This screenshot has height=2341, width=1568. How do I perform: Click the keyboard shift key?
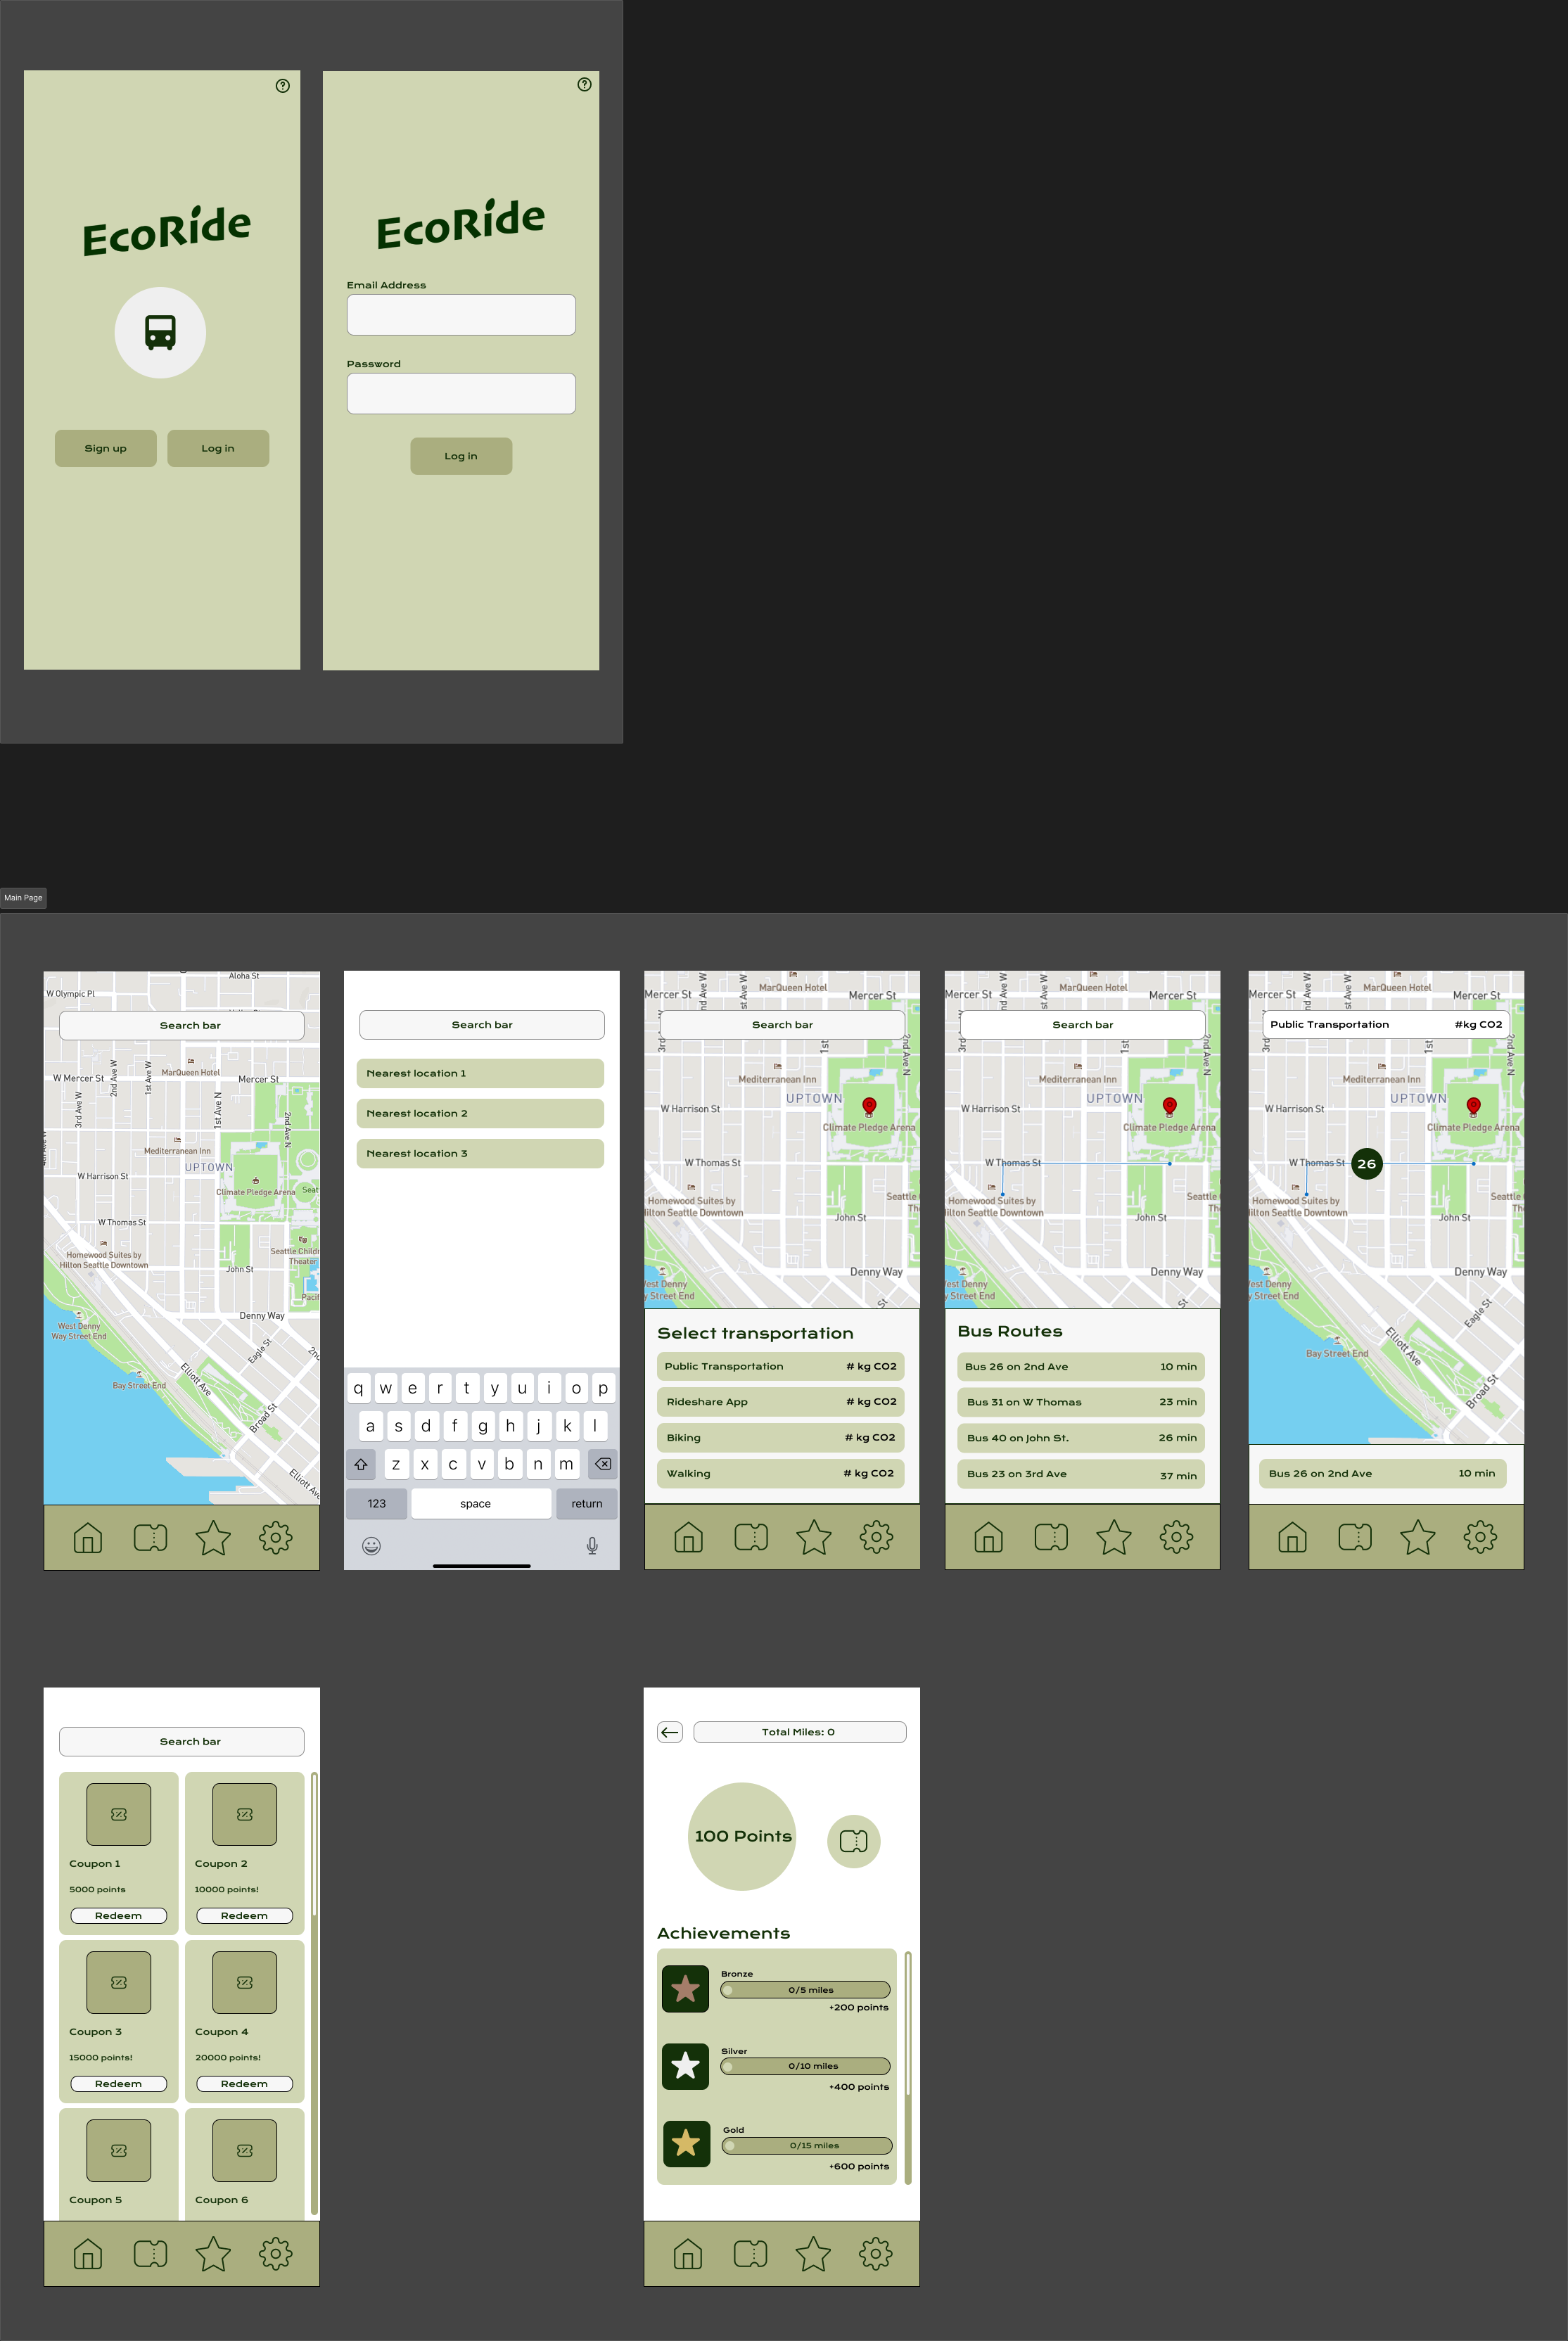coord(361,1464)
